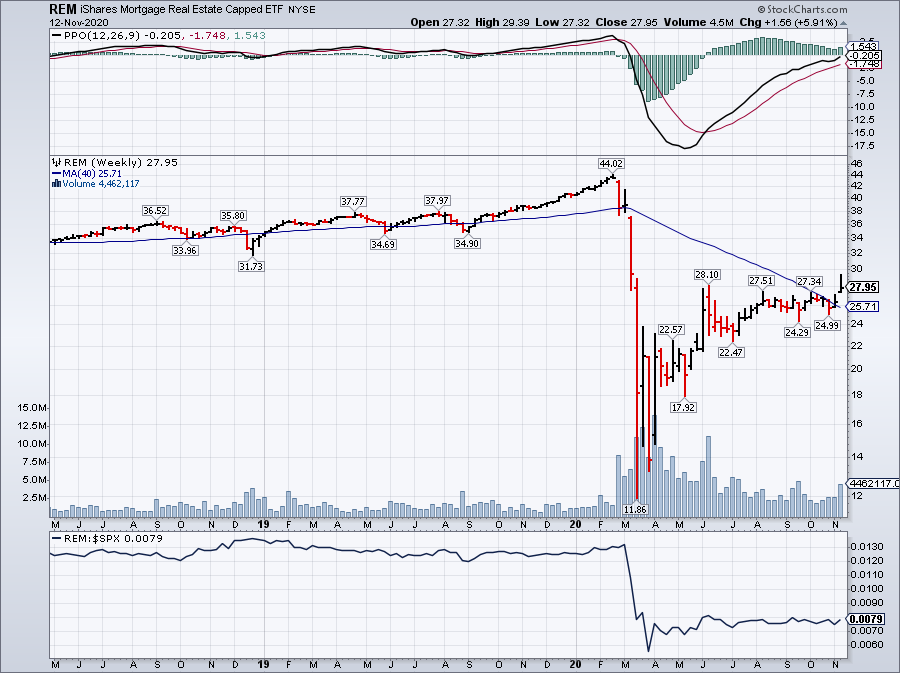Image resolution: width=900 pixels, height=673 pixels.
Task: Click the 22.47 price label
Action: (x=731, y=352)
